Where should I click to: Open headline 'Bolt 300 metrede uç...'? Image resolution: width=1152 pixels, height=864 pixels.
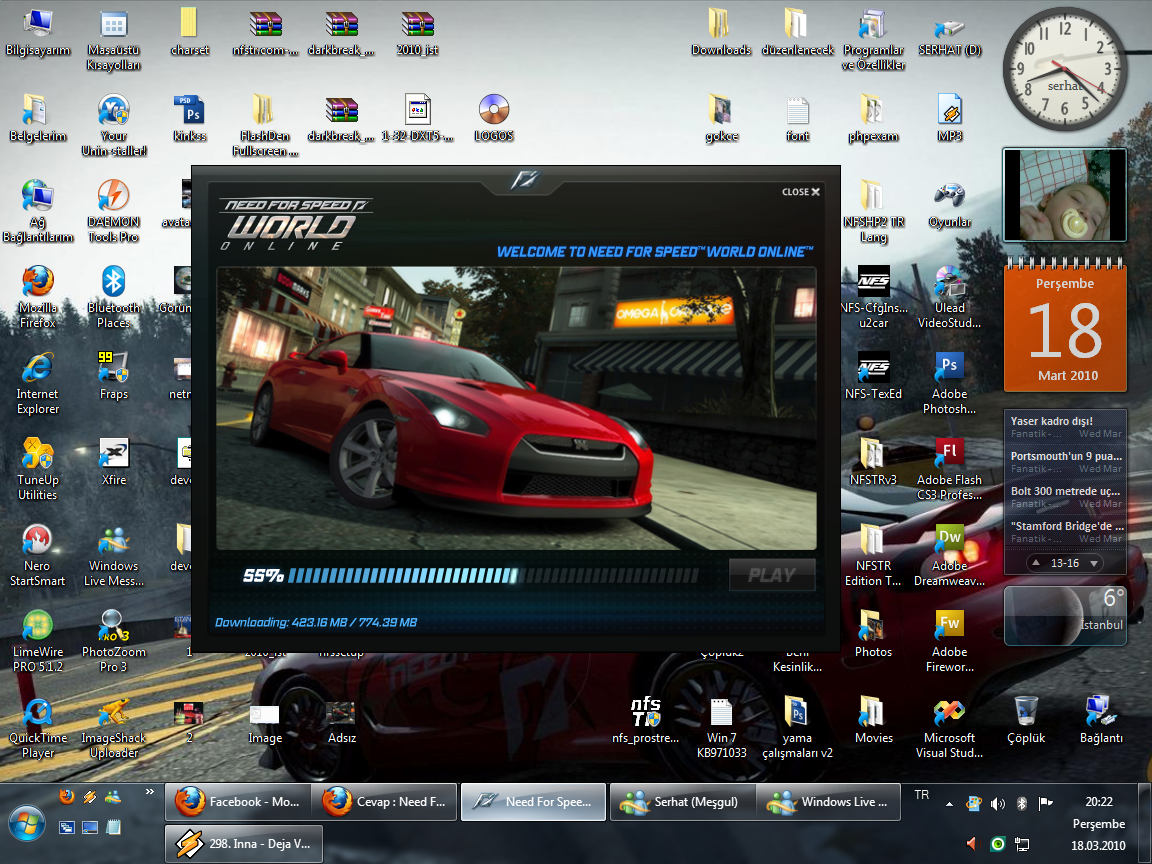(x=1065, y=497)
